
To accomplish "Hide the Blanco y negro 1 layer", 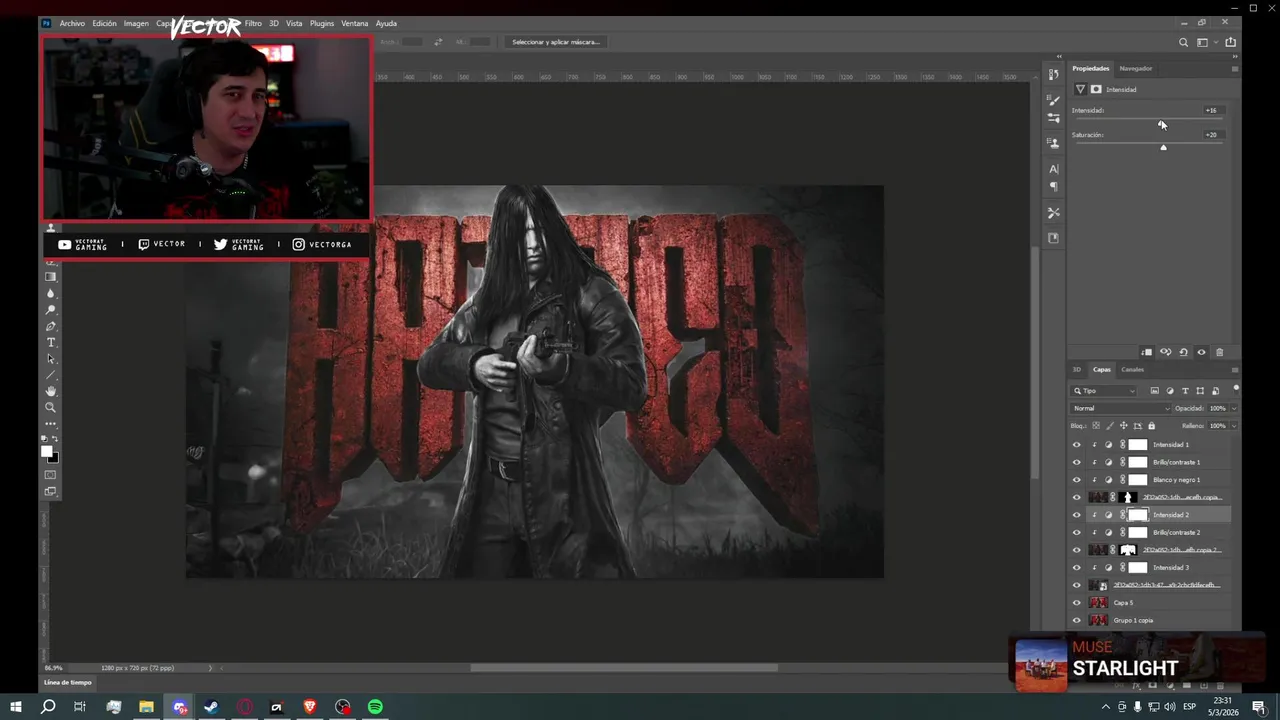I will tap(1076, 480).
